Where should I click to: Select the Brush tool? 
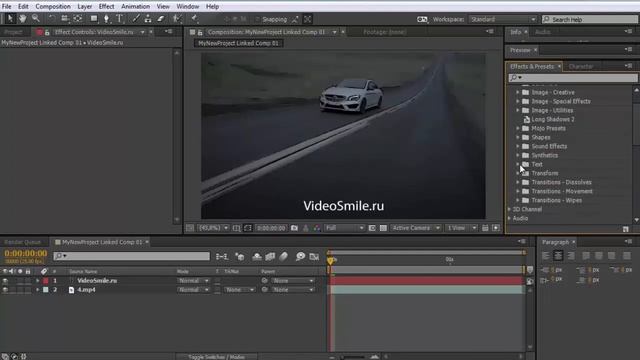(136, 18)
